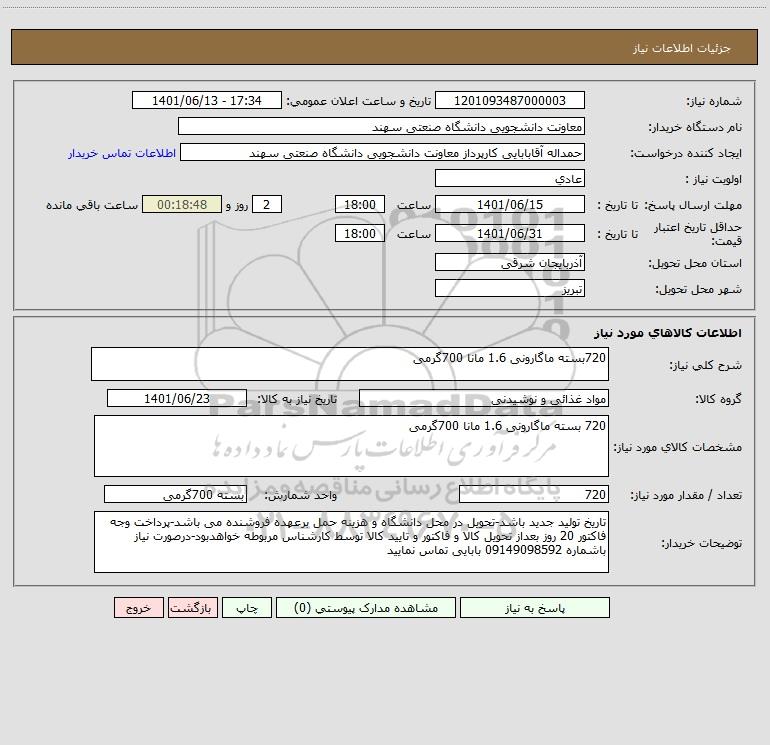Viewport: 770px width, 745px height.
Task: Click the label تاریخ نیاز به کالا
Action: [x=297, y=399]
